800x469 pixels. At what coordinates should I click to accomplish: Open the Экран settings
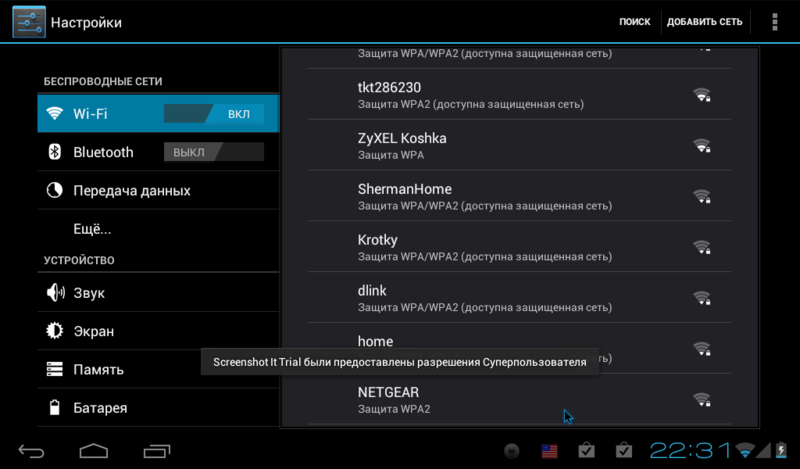pyautogui.click(x=158, y=331)
